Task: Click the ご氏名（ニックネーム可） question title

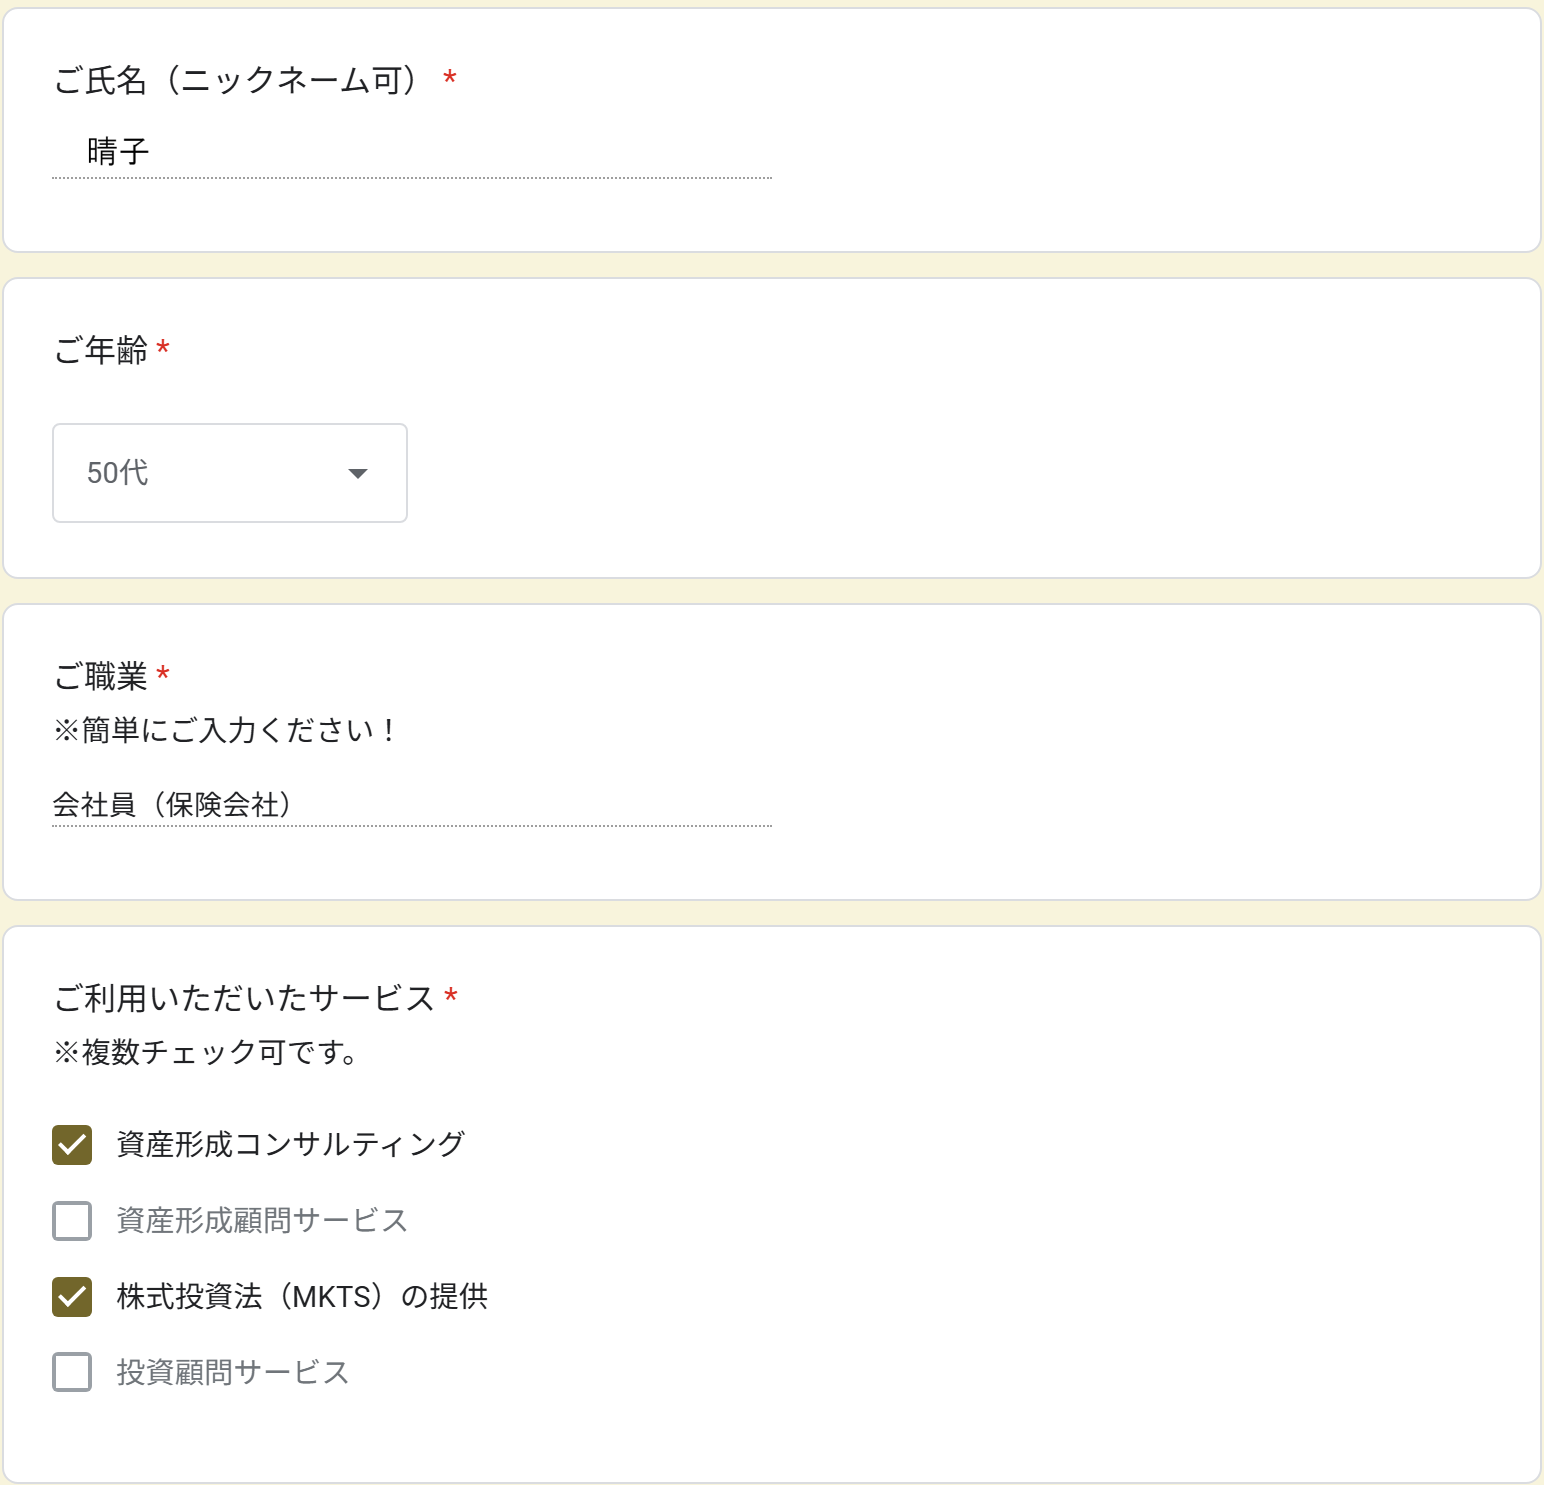Action: [236, 80]
